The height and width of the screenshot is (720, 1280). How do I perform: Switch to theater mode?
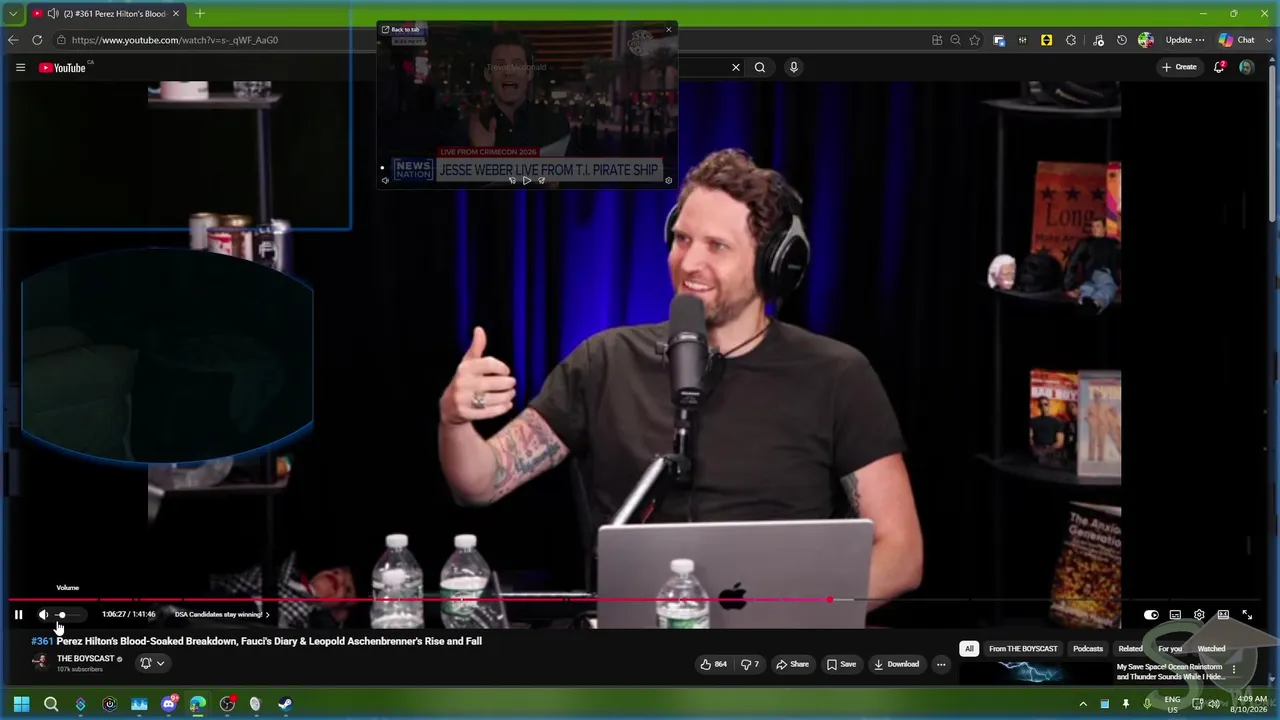coord(1223,615)
